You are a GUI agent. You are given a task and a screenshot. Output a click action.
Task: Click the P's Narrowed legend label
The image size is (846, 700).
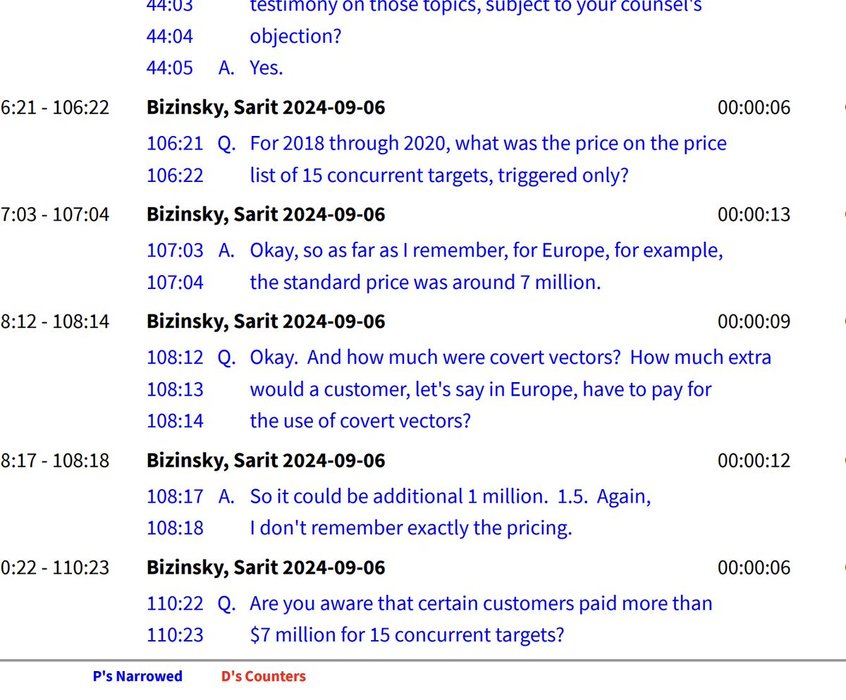(138, 676)
